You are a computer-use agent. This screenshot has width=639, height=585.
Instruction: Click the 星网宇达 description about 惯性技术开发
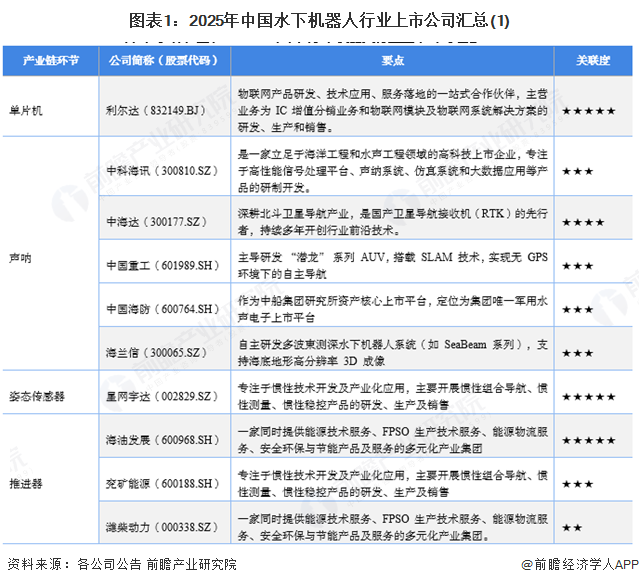pyautogui.click(x=392, y=396)
